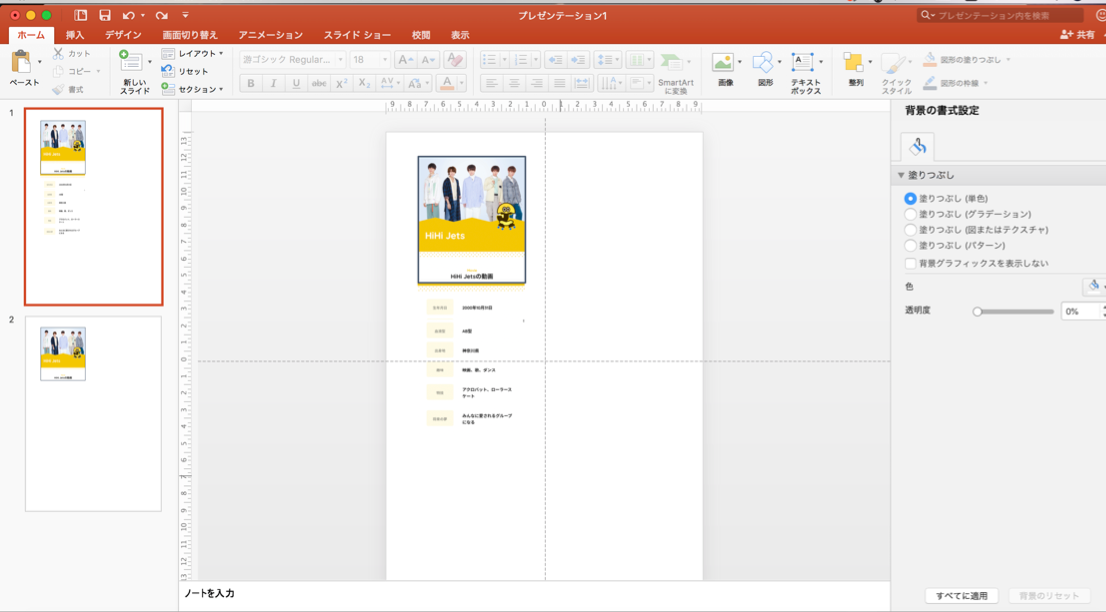Open the Arrange (整列) tool
The image size is (1106, 612).
click(x=853, y=62)
